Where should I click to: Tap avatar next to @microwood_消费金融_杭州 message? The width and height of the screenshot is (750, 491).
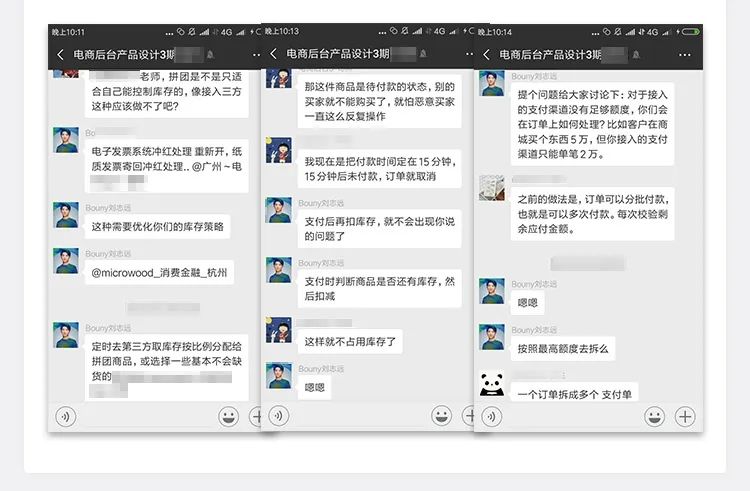coord(66,261)
